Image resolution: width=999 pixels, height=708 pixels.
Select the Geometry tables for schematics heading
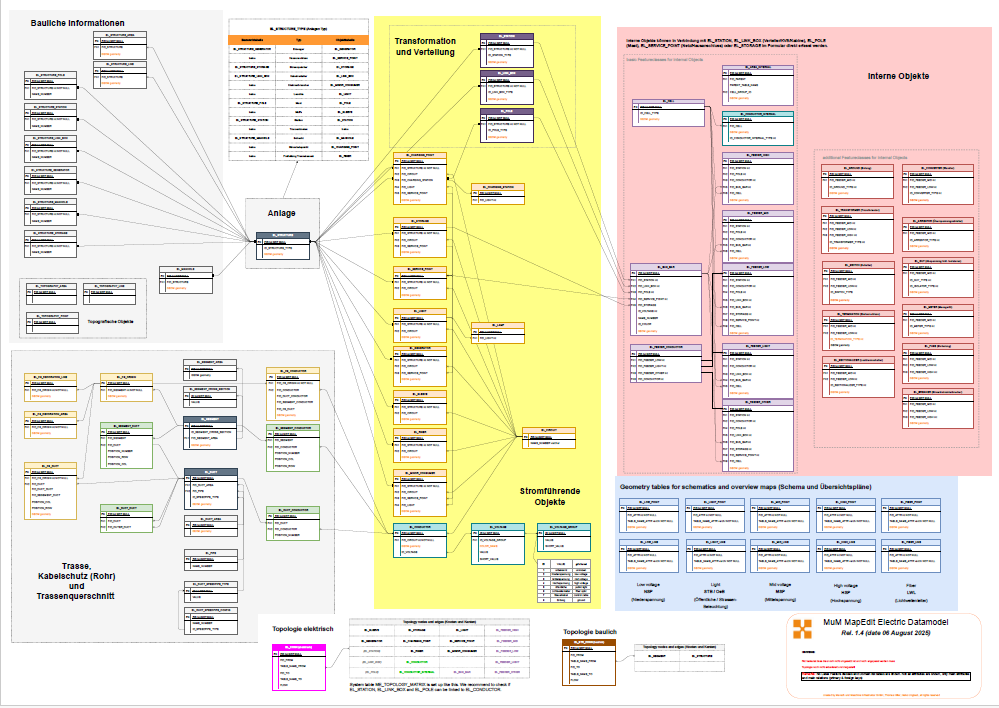745,487
